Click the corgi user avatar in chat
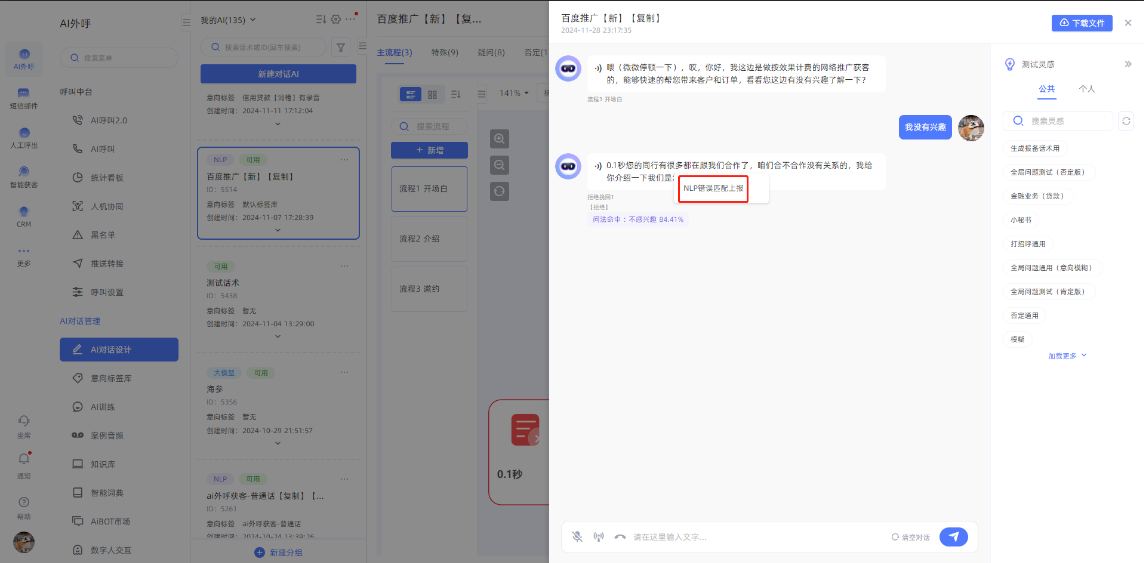This screenshot has width=1144, height=563. pos(970,127)
